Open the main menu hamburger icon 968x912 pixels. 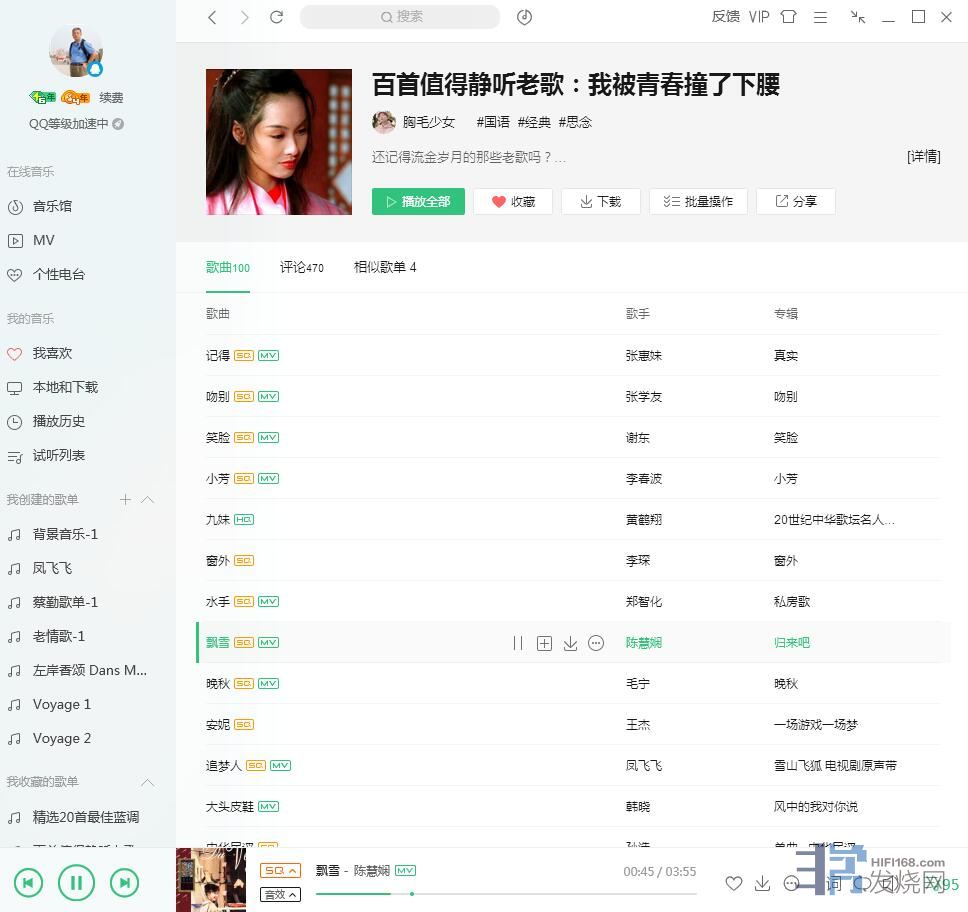(x=820, y=17)
